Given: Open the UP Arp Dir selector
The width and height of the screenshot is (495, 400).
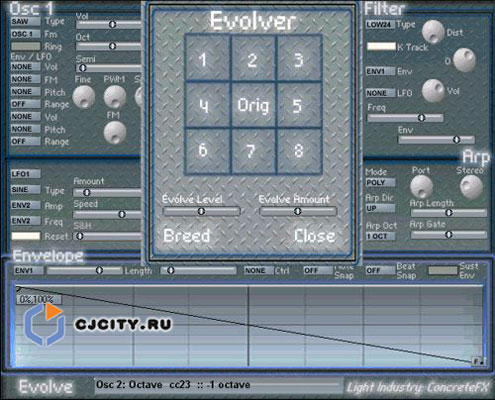Looking at the screenshot, I should (380, 208).
